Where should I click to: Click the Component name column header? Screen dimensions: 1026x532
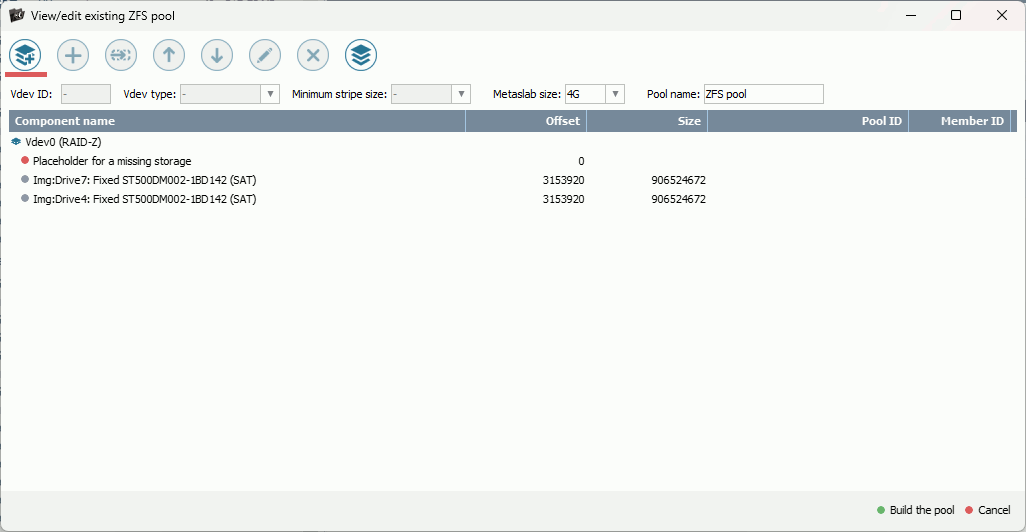point(237,121)
